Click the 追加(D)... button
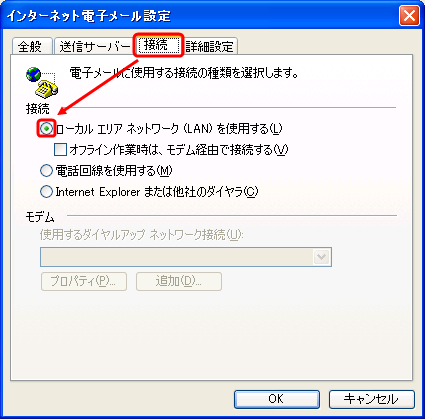 [179, 281]
